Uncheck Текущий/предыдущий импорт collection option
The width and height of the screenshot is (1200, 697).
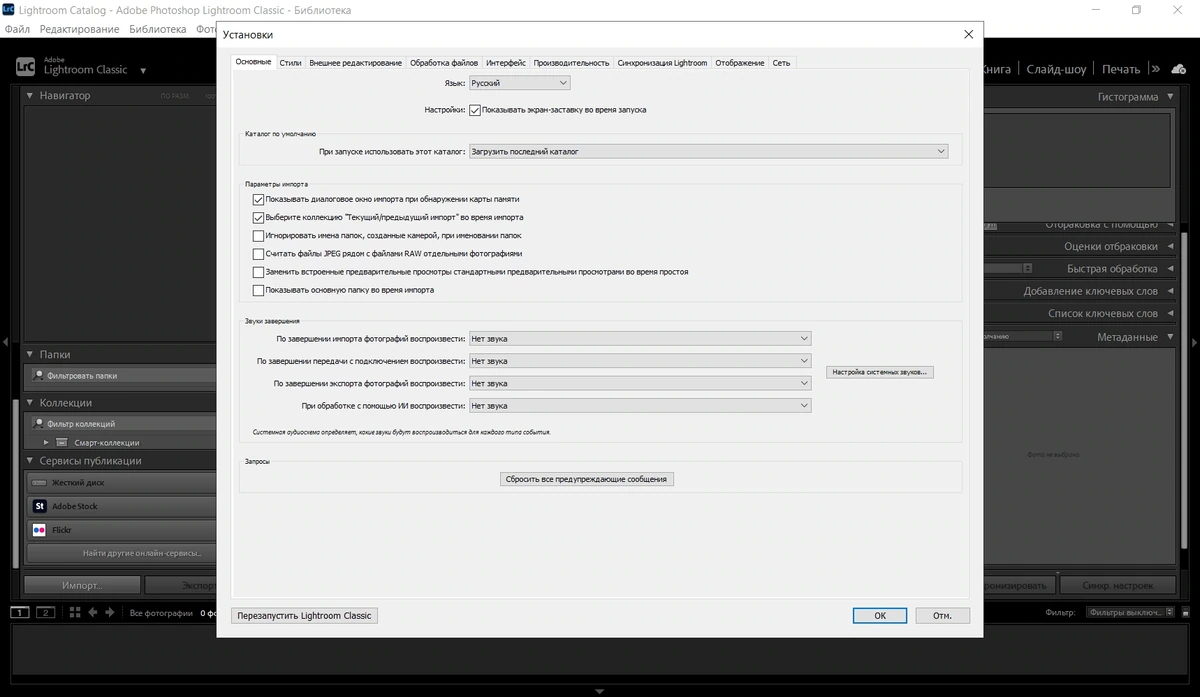click(x=258, y=217)
